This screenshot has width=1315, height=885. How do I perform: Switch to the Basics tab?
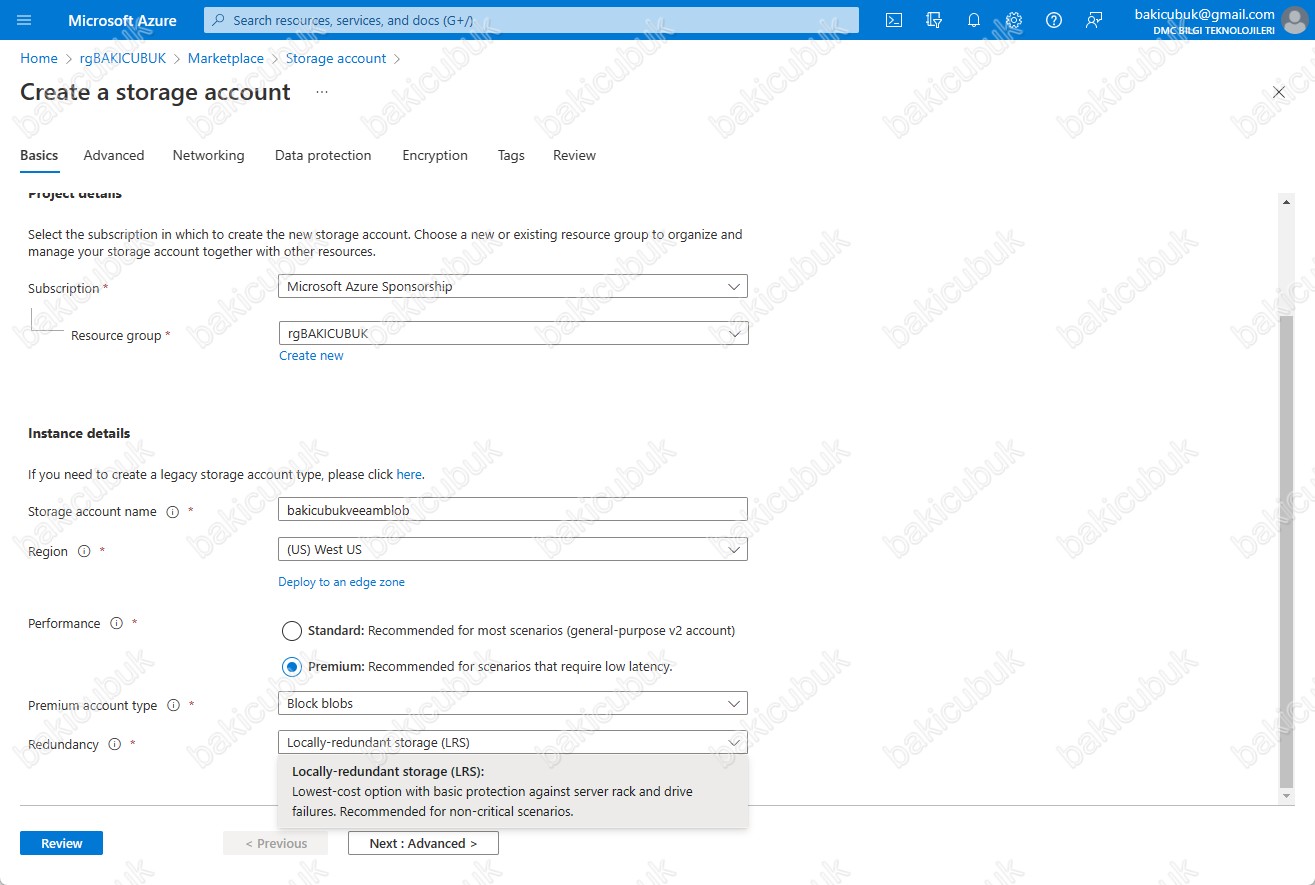tap(39, 156)
